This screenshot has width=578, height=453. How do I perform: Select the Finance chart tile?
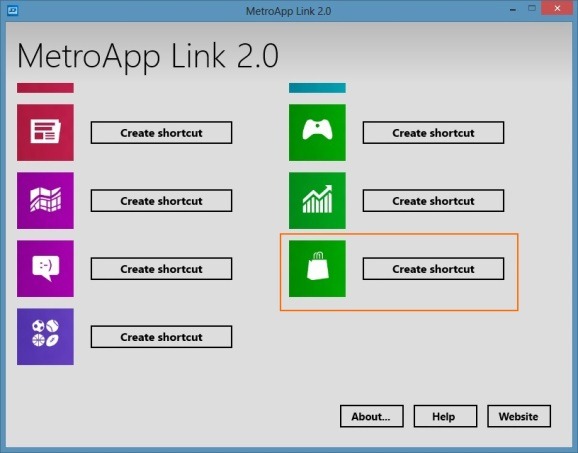[x=317, y=201]
